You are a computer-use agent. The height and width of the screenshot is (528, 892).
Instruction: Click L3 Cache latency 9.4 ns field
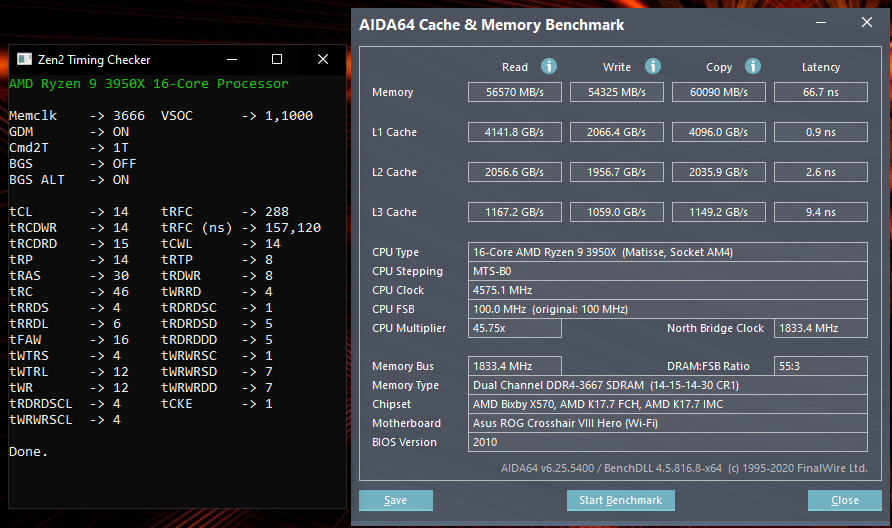point(821,212)
